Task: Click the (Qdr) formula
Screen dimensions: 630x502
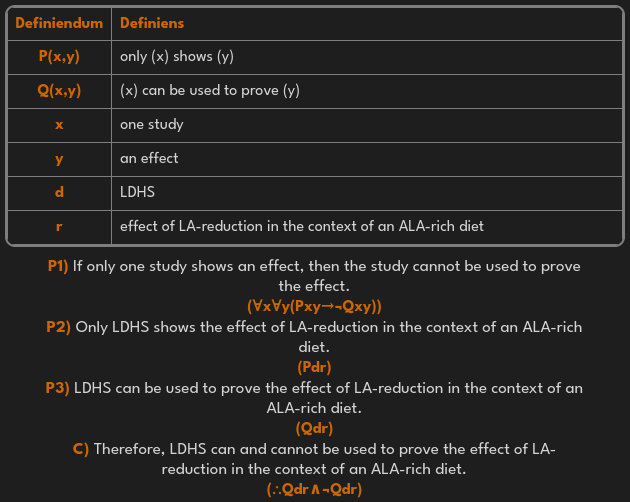Action: click(314, 428)
